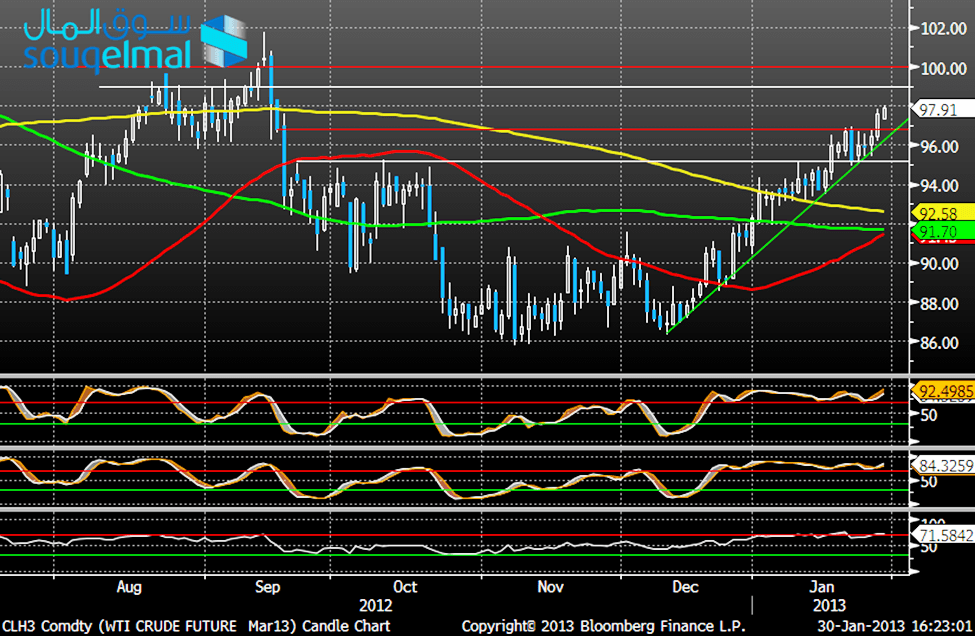
Task: Click the 88.00 price axis label
Action: point(939,303)
